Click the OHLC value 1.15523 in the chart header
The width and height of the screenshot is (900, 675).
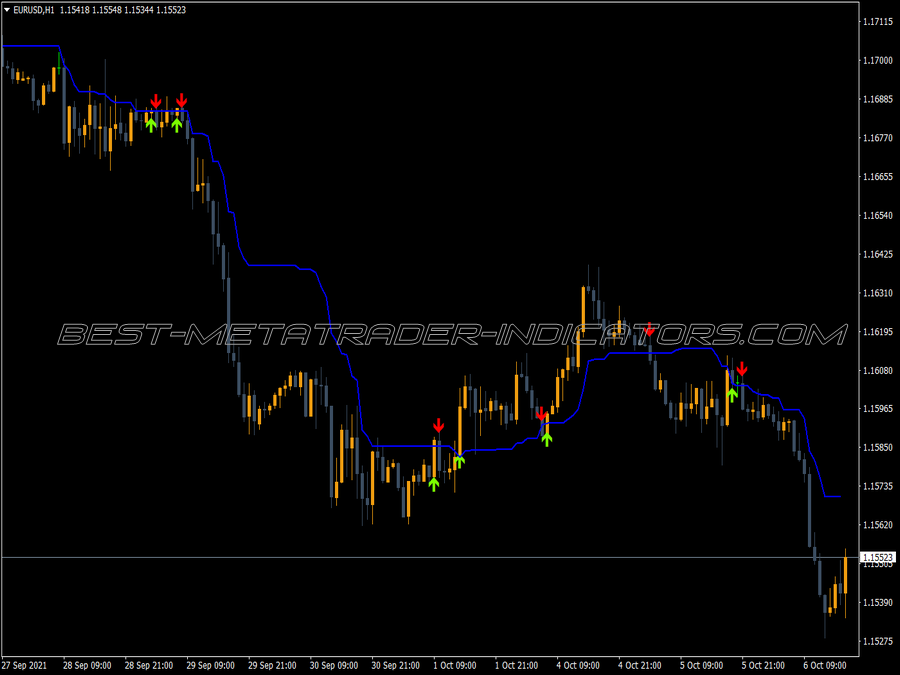pos(171,10)
